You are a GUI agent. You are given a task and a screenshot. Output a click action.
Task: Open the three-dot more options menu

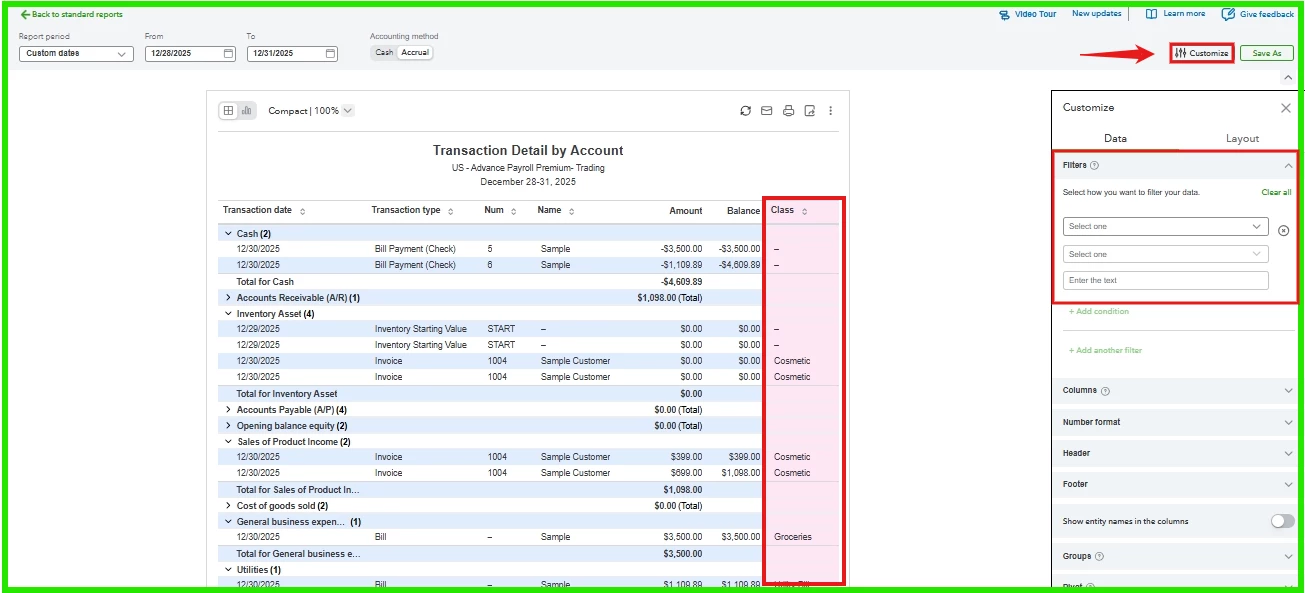pos(831,111)
